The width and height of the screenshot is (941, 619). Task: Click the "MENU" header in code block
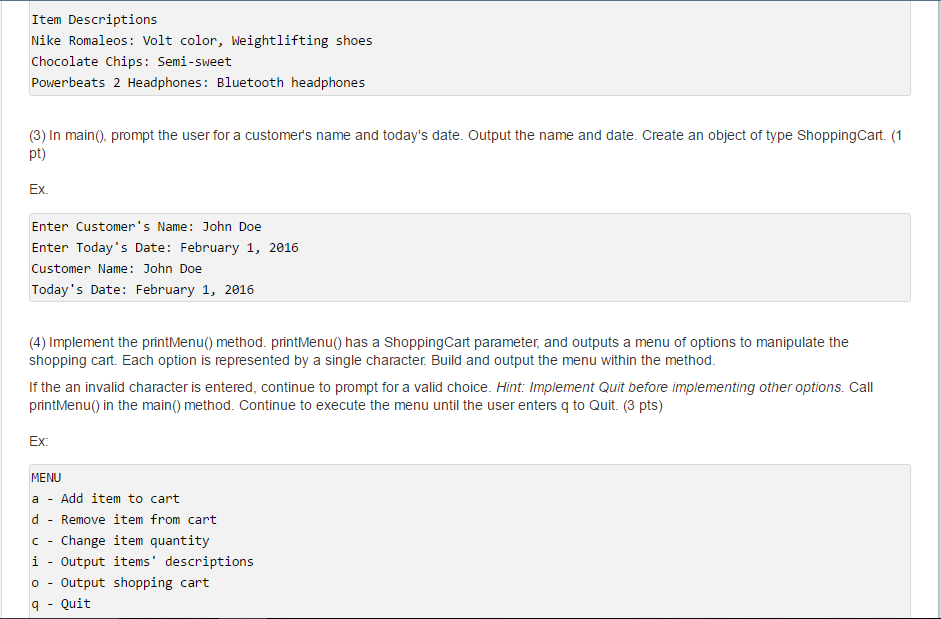coord(46,478)
